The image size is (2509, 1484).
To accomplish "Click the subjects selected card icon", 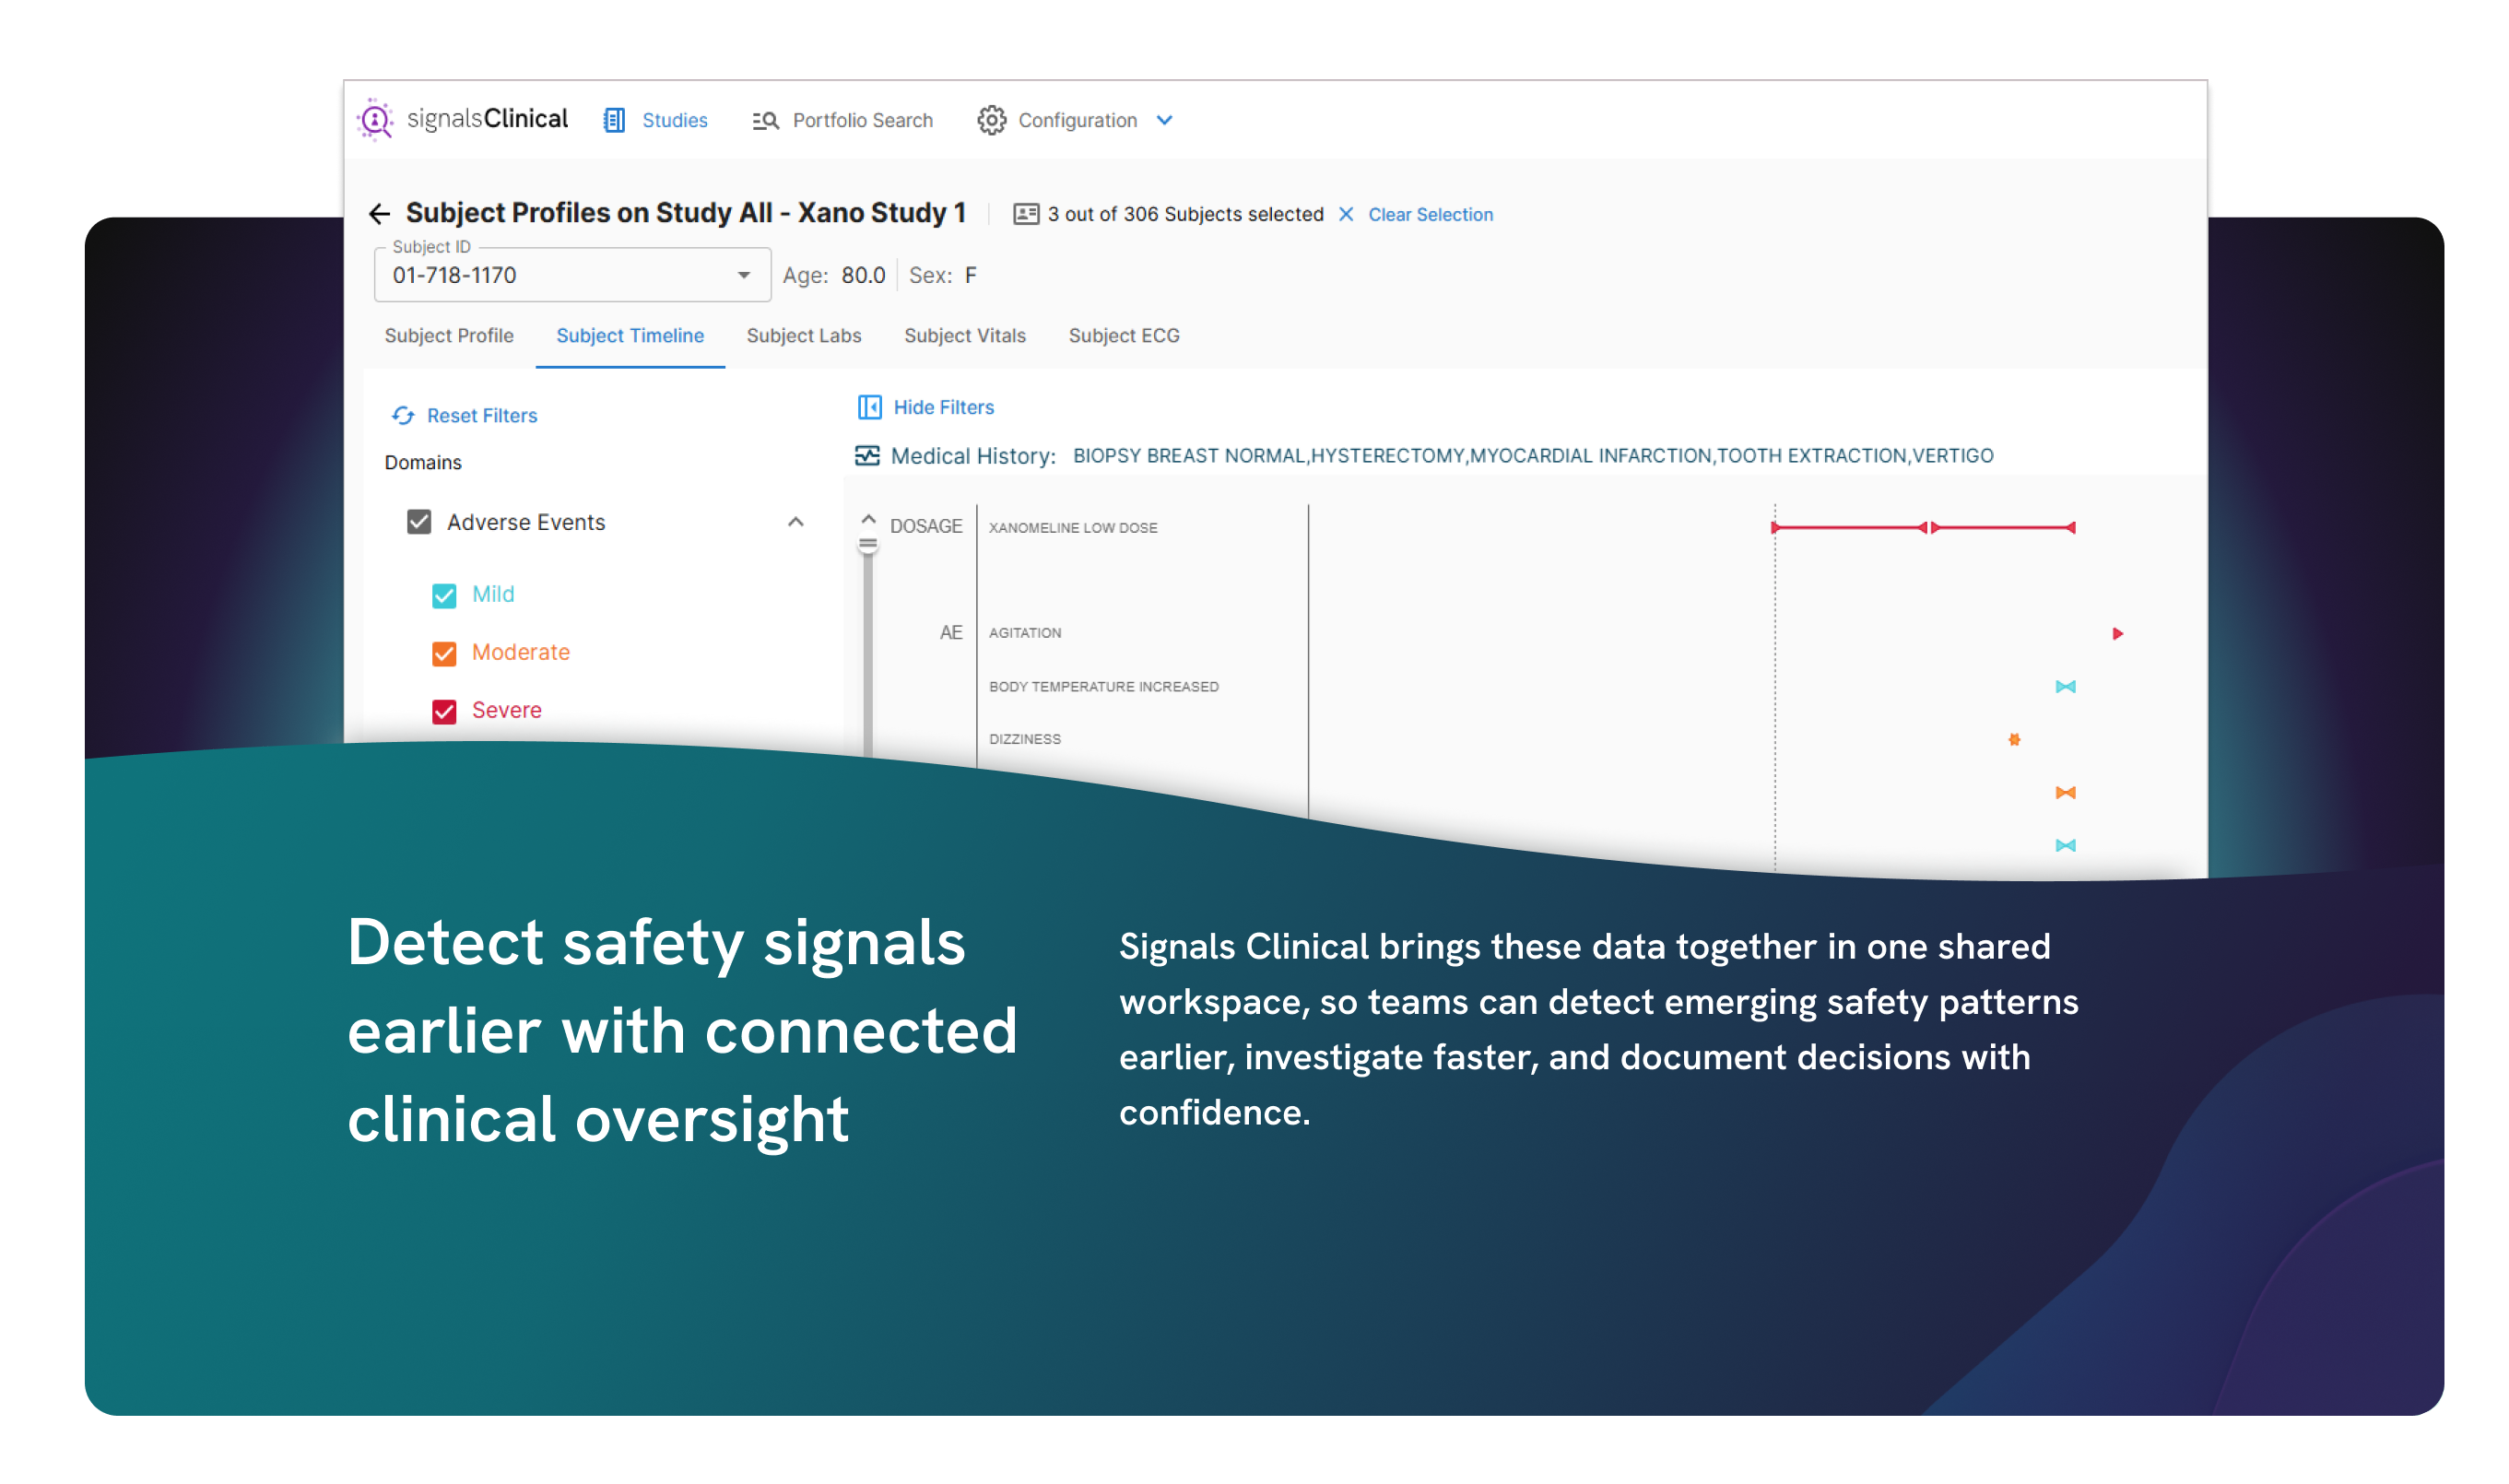I will coord(1025,214).
